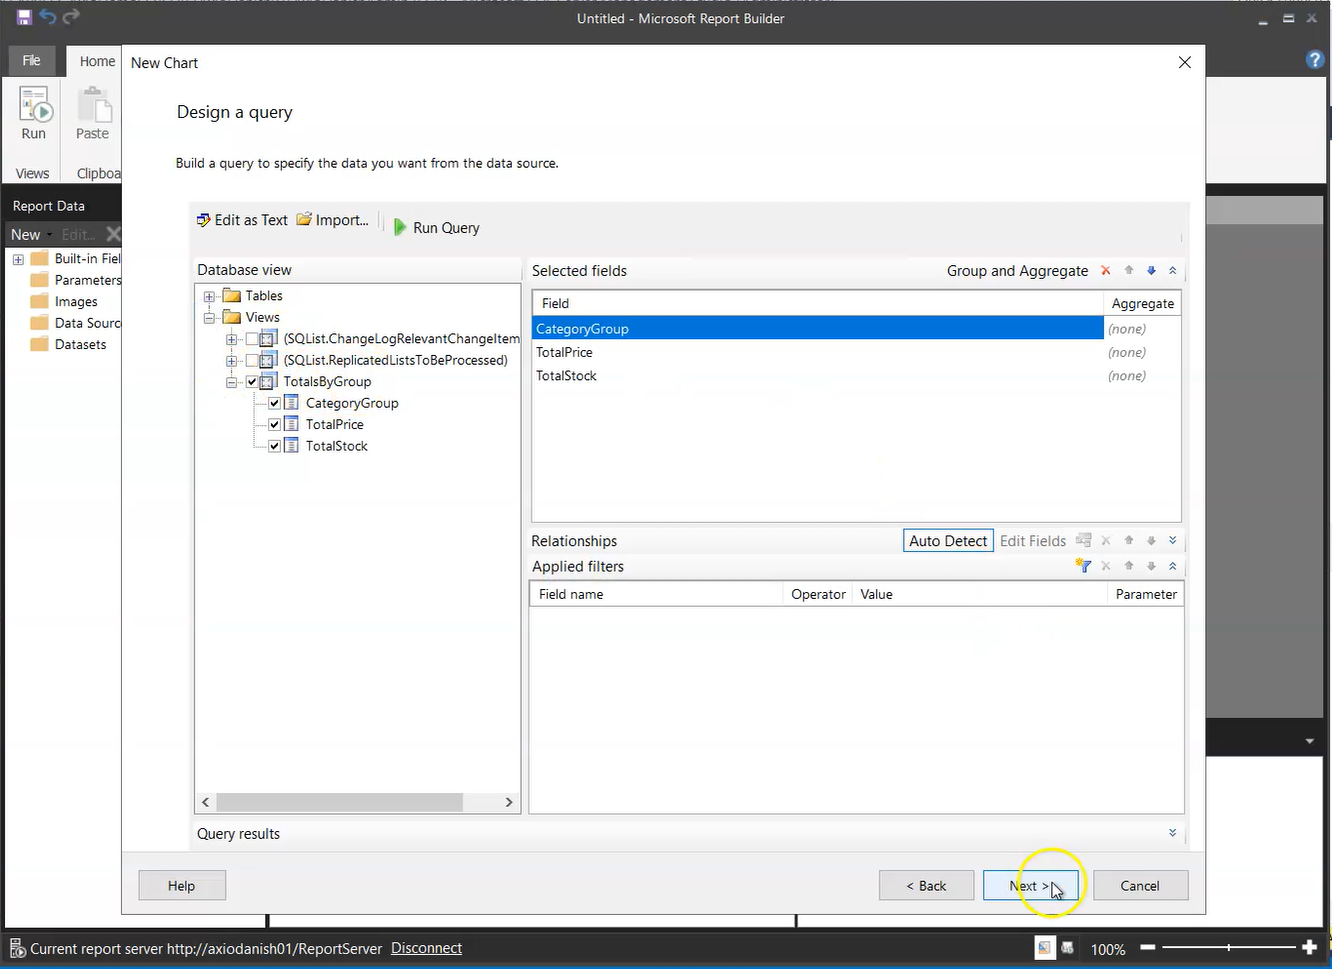Click the Auto Detect button

(947, 541)
